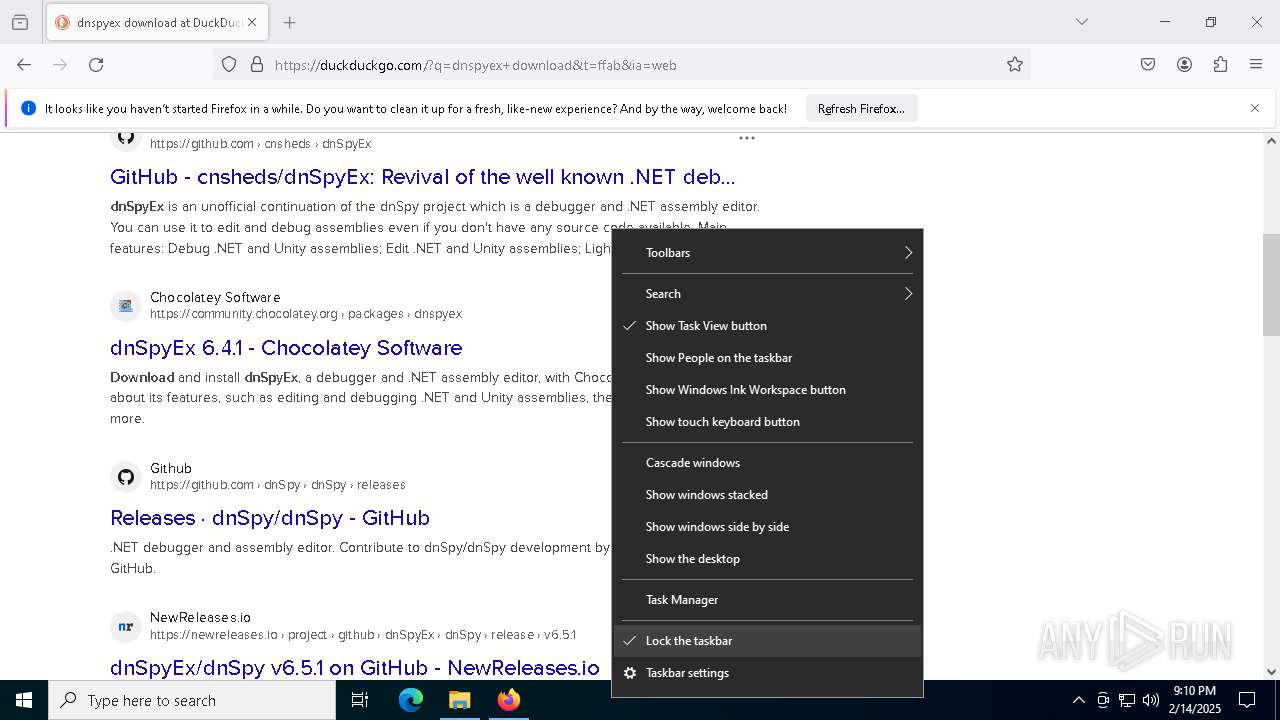Open Save to Pocket icon
Image resolution: width=1280 pixels, height=720 pixels.
pos(1148,65)
